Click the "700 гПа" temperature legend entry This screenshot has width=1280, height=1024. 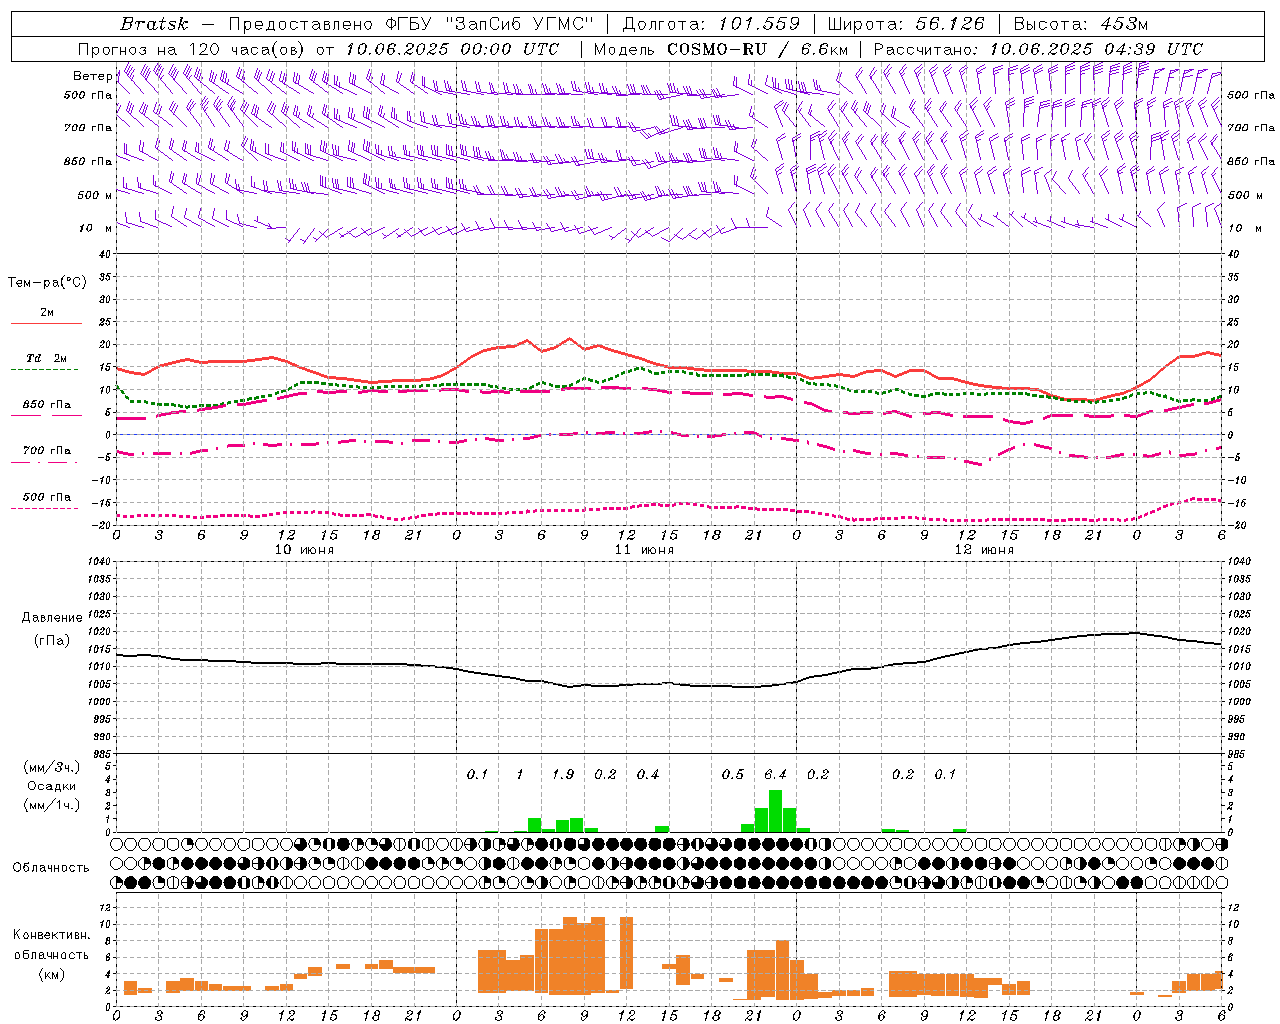[47, 451]
